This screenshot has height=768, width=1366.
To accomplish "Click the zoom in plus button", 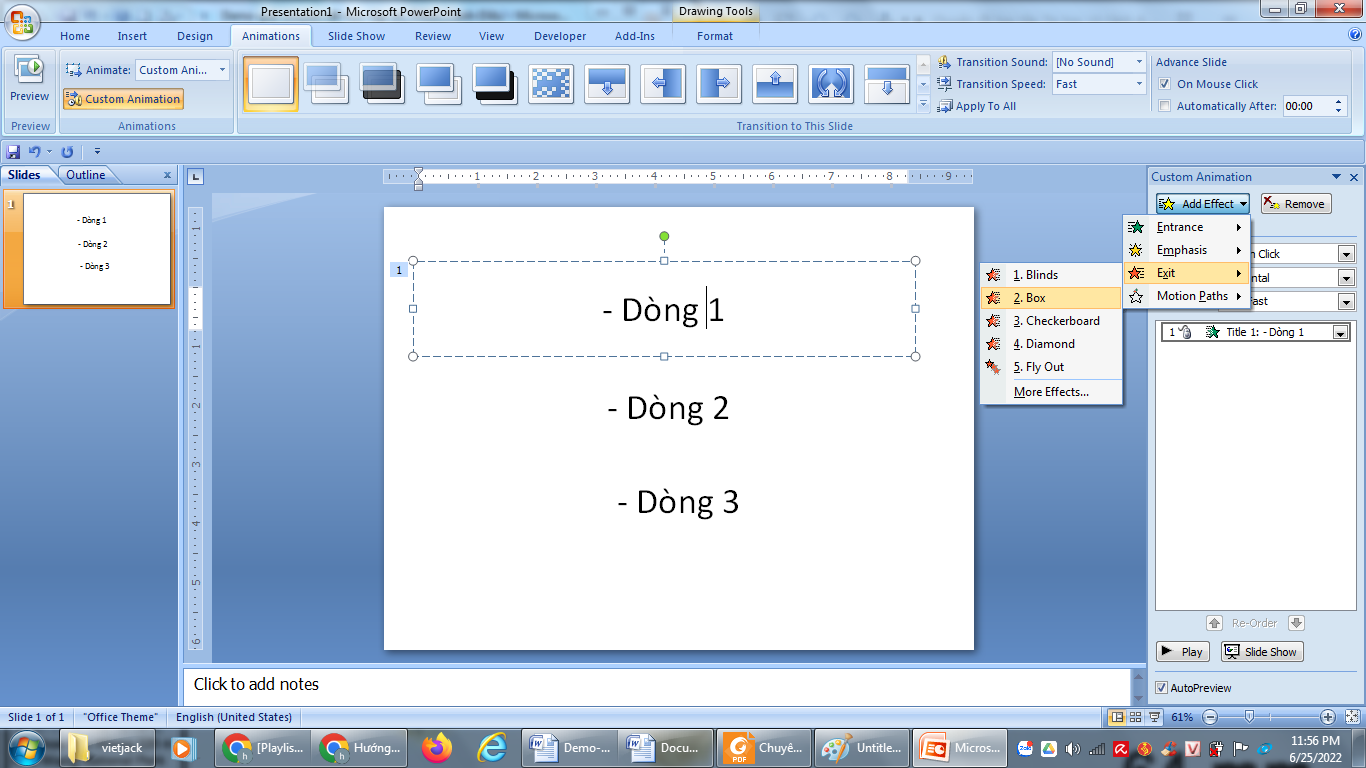I will coord(1328,717).
